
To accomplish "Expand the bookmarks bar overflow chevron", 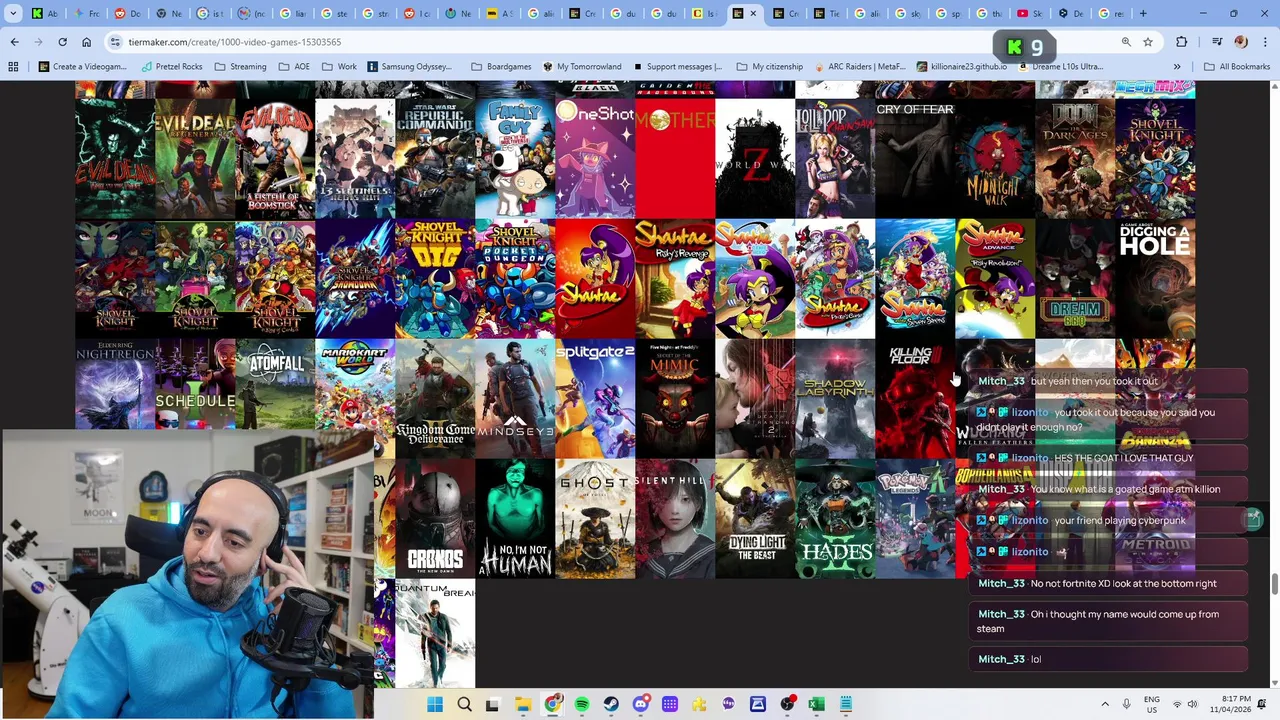I will tap(1177, 67).
